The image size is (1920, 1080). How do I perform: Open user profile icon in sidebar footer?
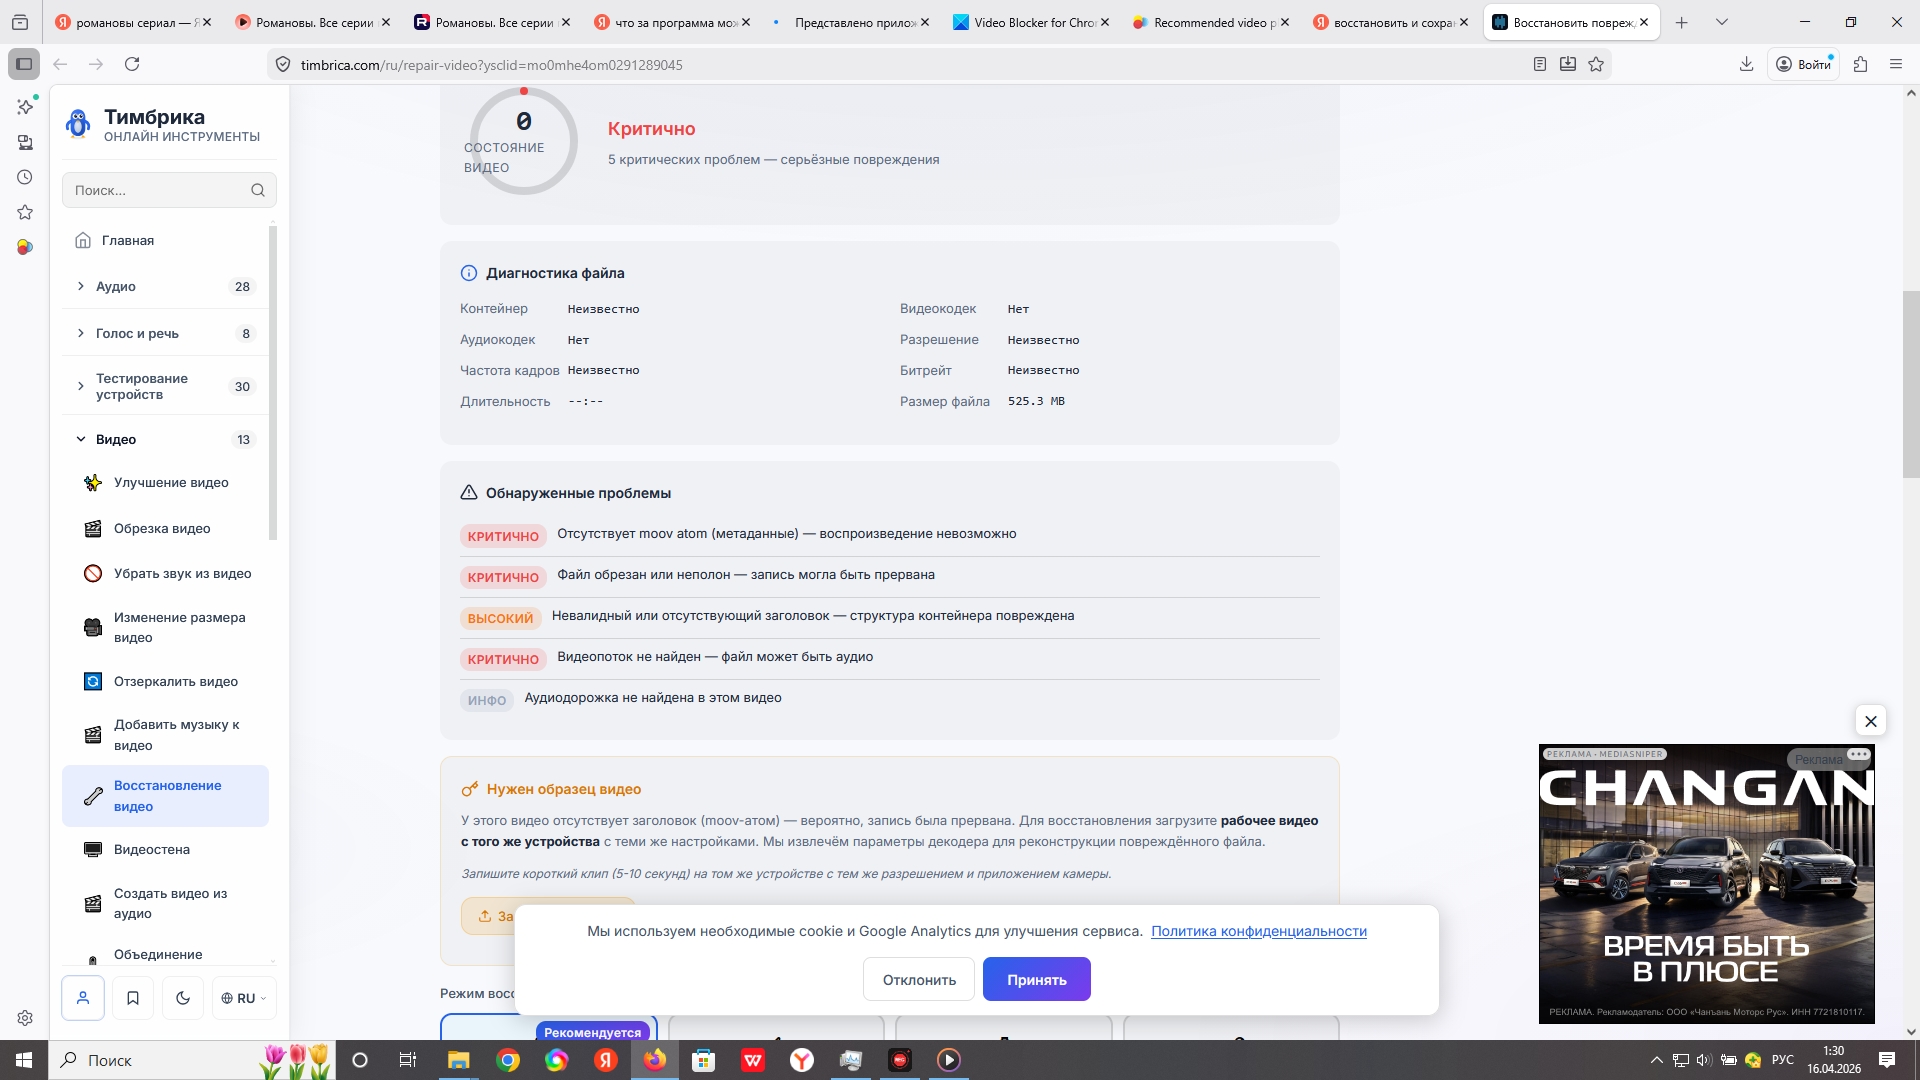83,998
